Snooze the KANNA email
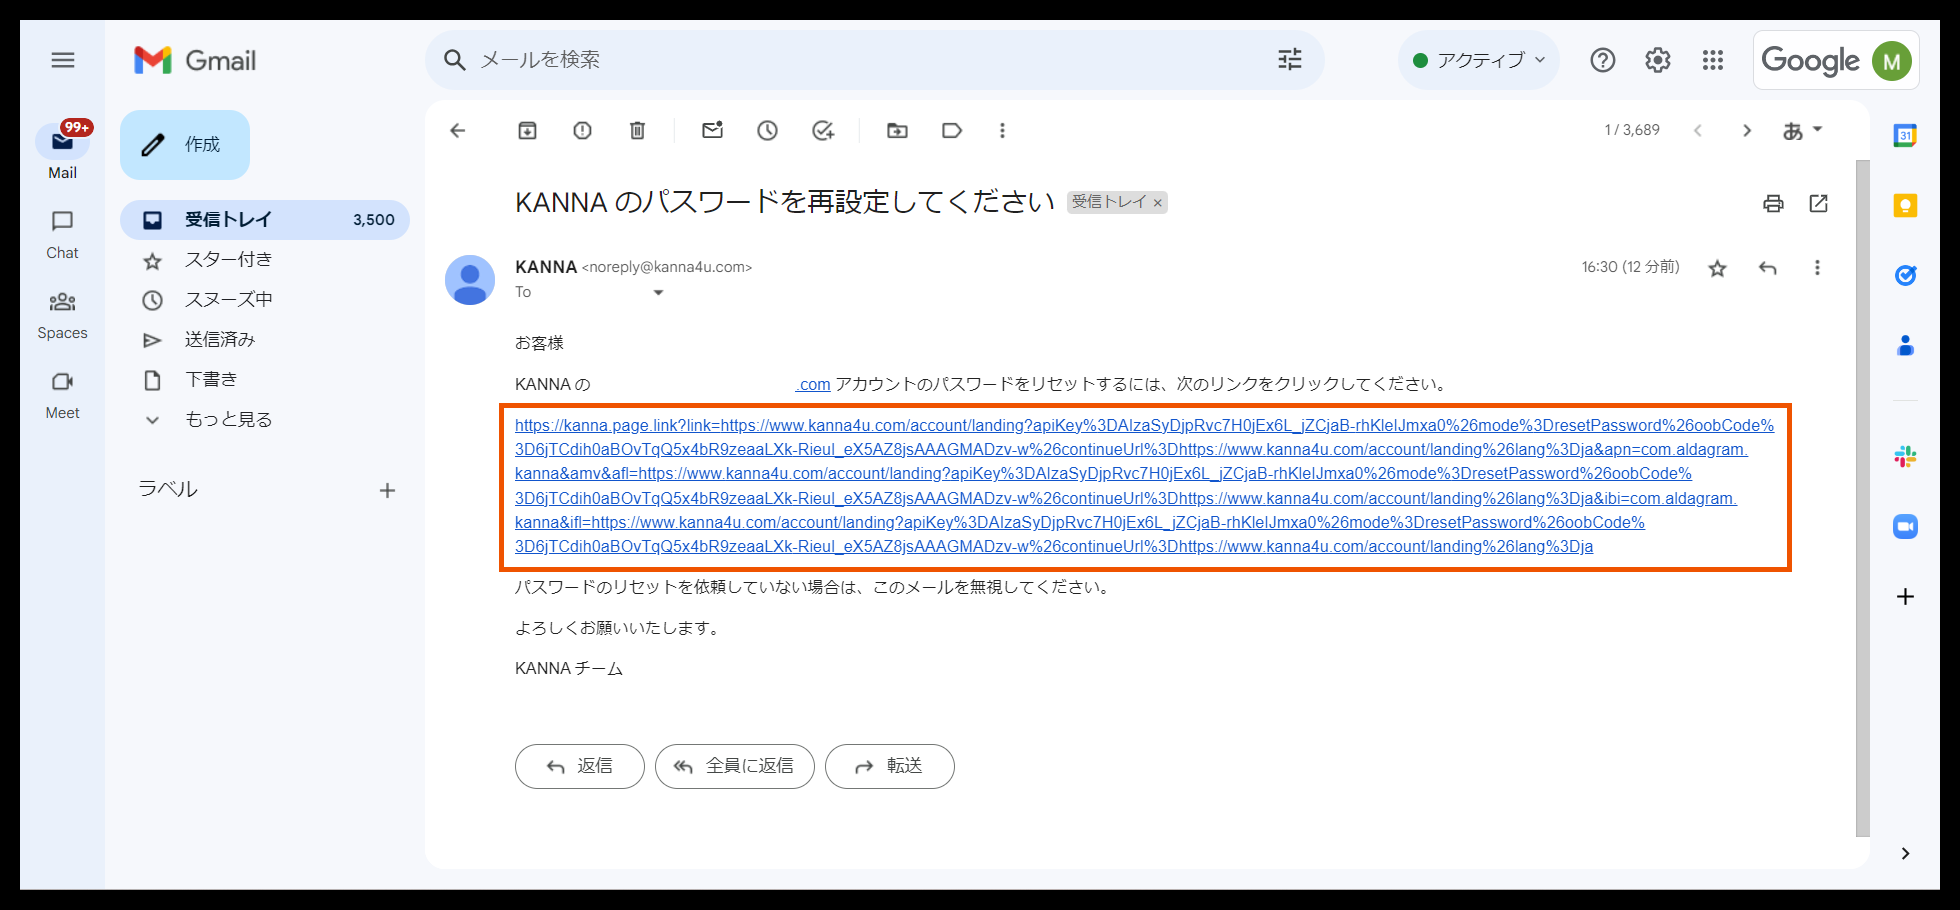 [x=767, y=130]
